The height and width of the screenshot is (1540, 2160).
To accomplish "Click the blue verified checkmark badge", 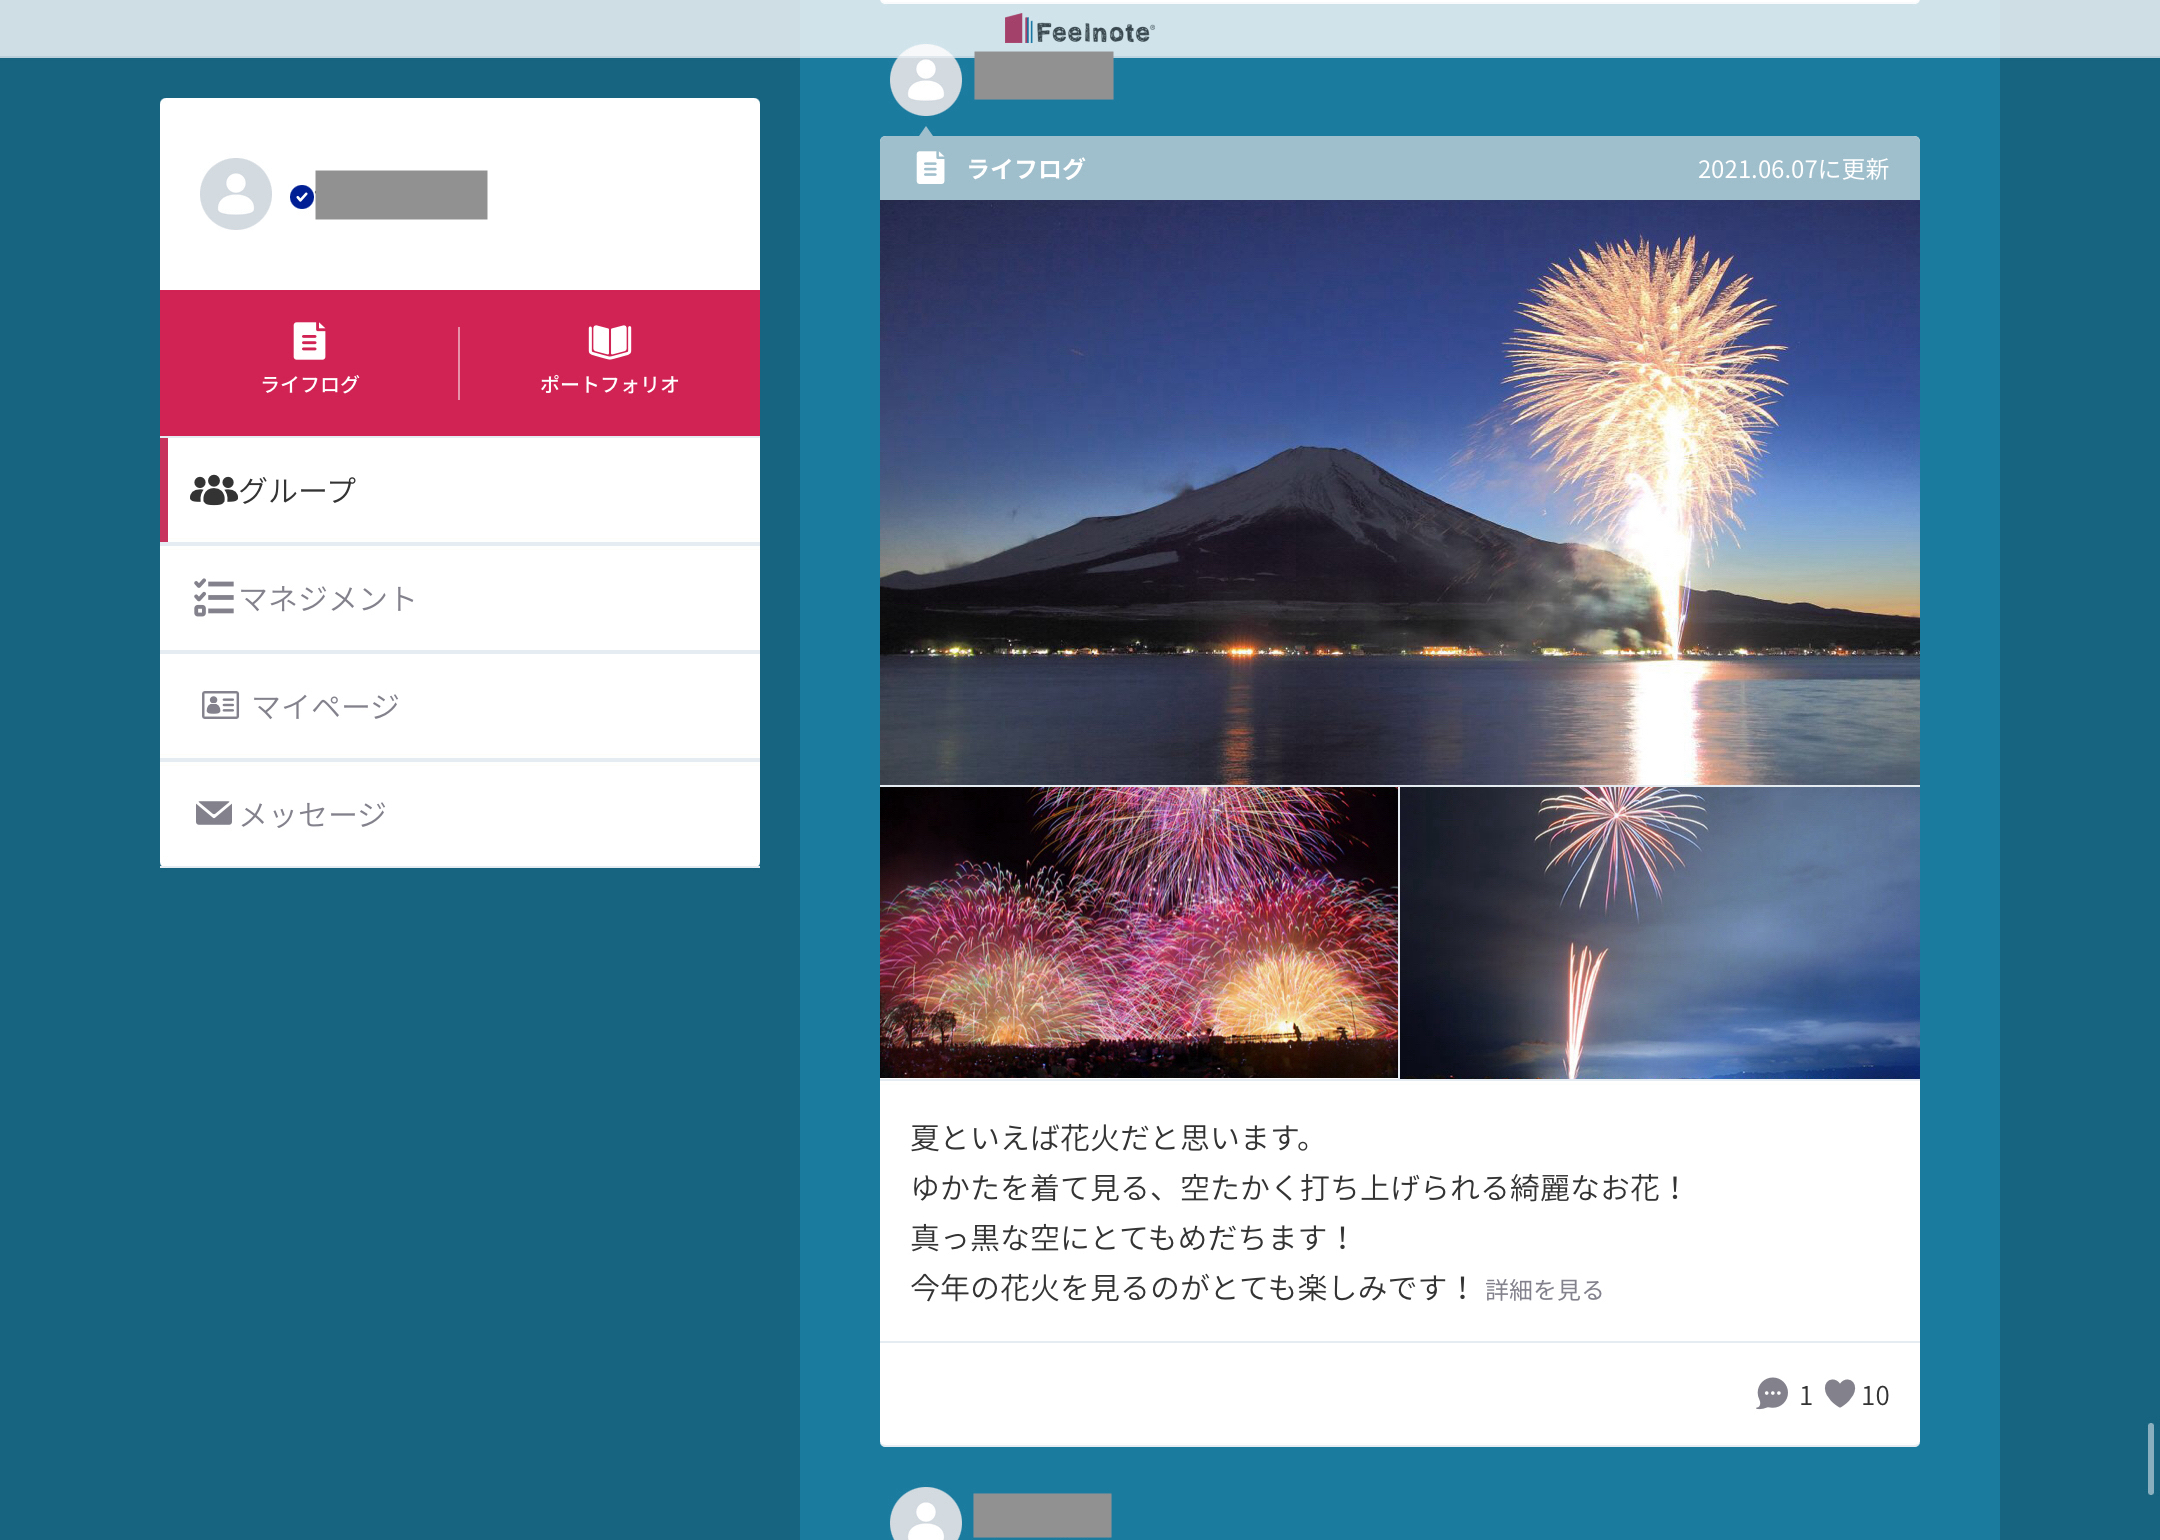I will [x=302, y=197].
